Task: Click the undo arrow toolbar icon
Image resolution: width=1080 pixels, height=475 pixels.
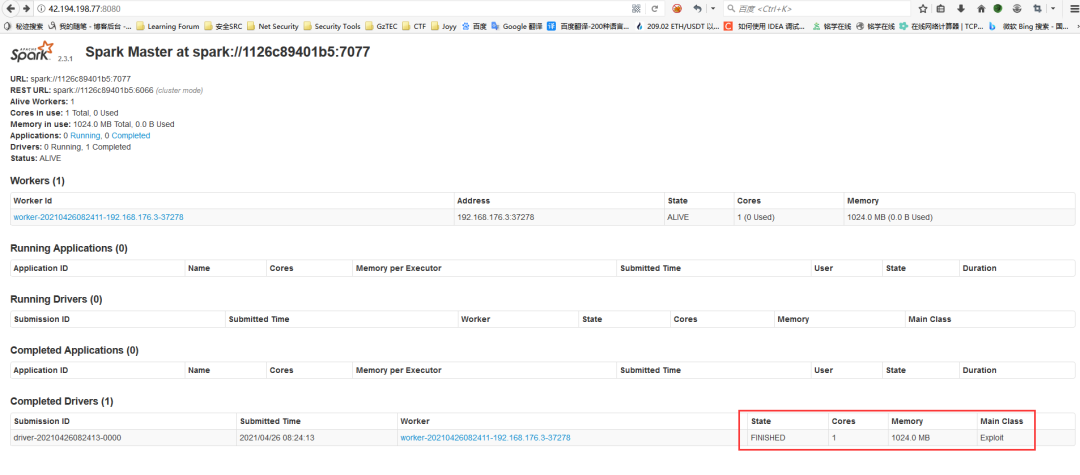Action: tap(698, 9)
